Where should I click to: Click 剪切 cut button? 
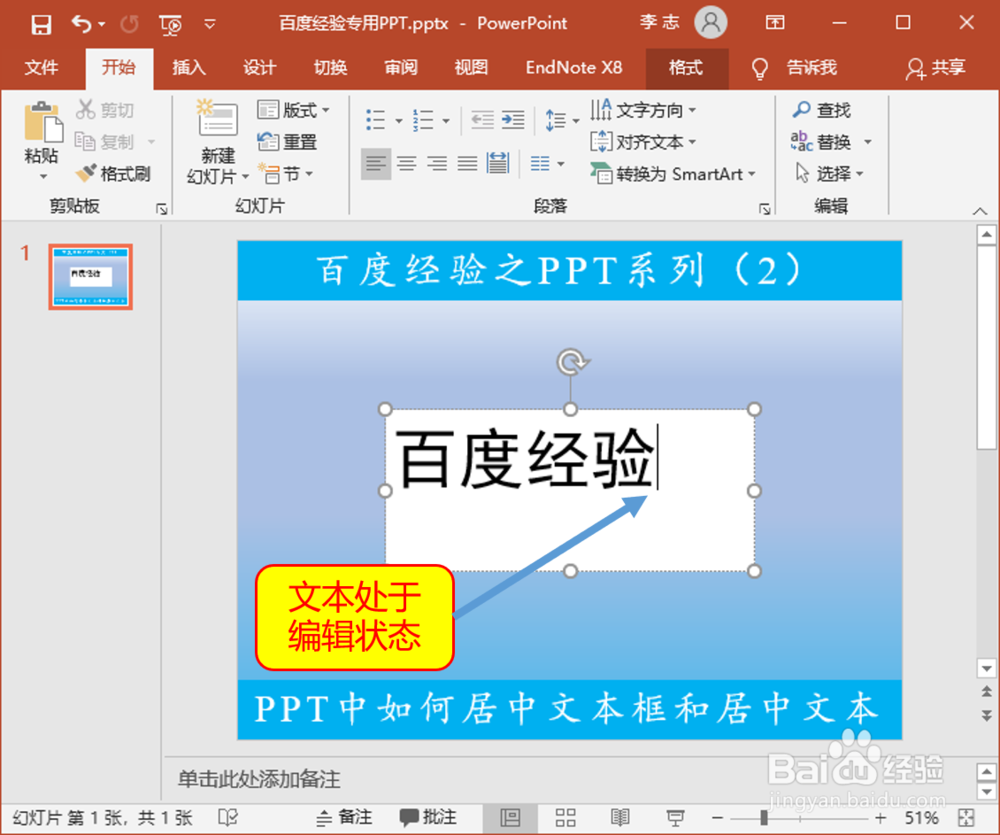coord(105,110)
